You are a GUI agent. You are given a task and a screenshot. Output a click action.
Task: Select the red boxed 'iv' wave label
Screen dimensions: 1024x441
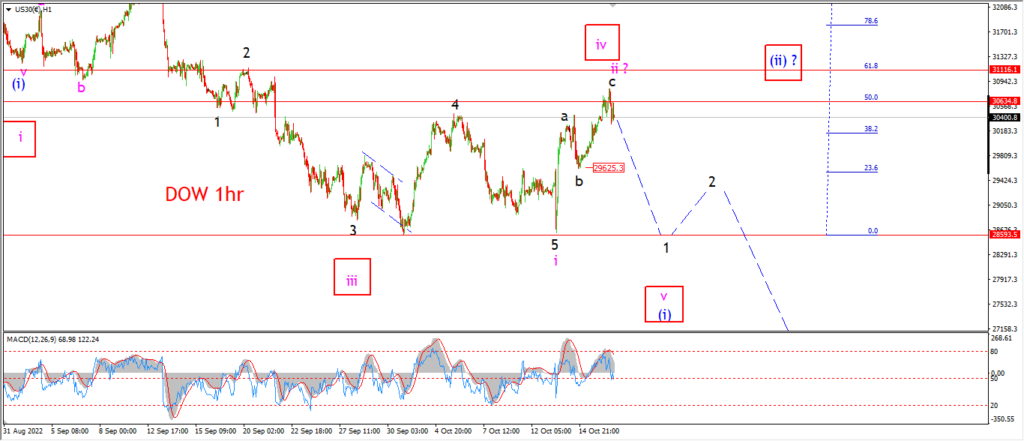pyautogui.click(x=601, y=44)
